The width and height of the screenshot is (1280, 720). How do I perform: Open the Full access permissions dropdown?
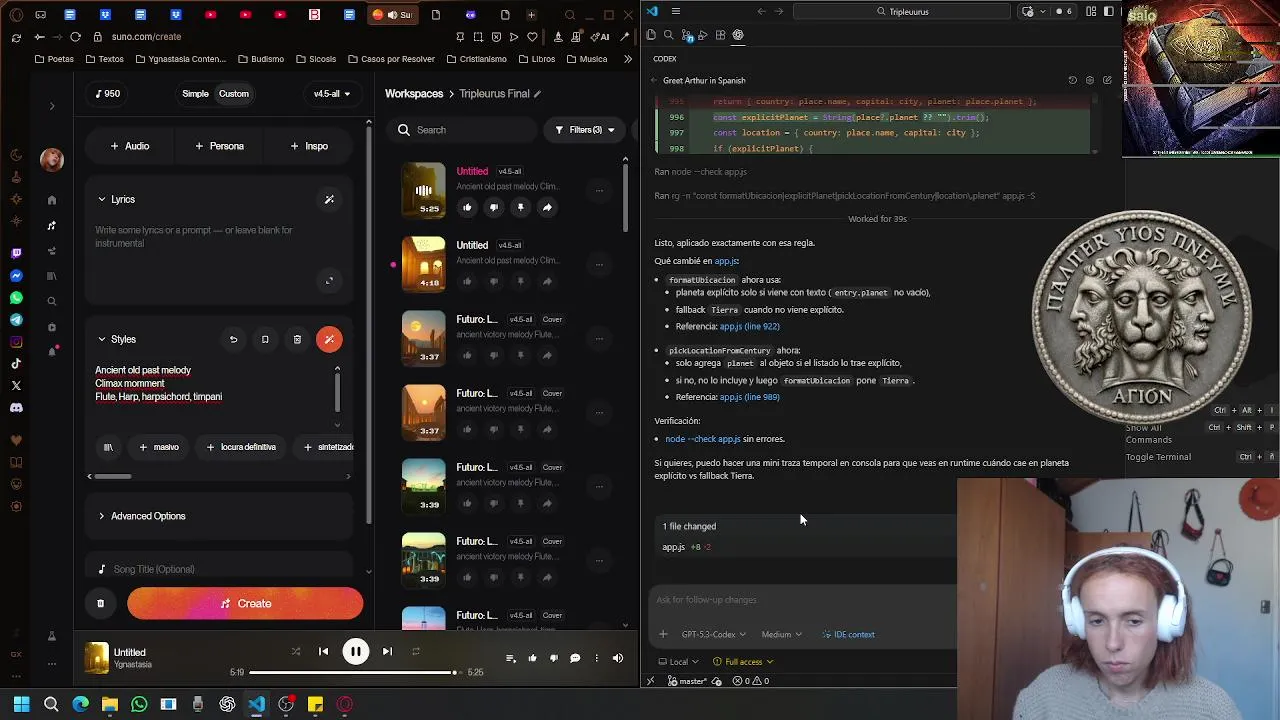pos(743,661)
